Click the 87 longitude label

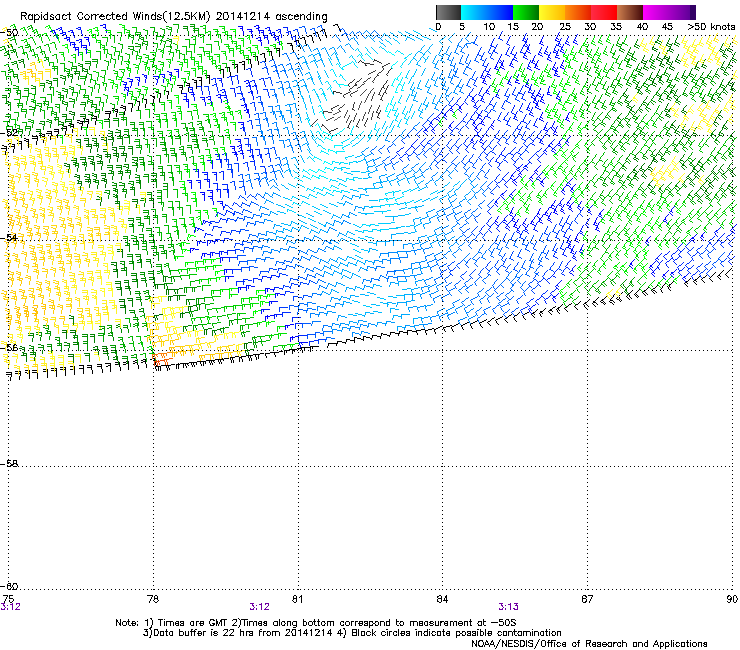(x=587, y=599)
